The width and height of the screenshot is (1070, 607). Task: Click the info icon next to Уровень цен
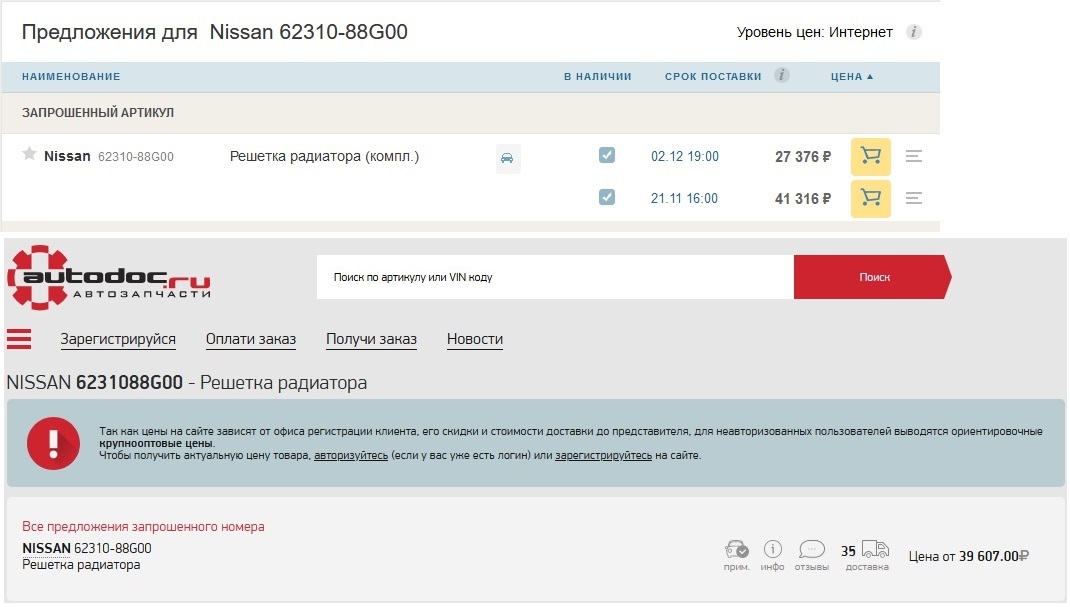click(914, 32)
